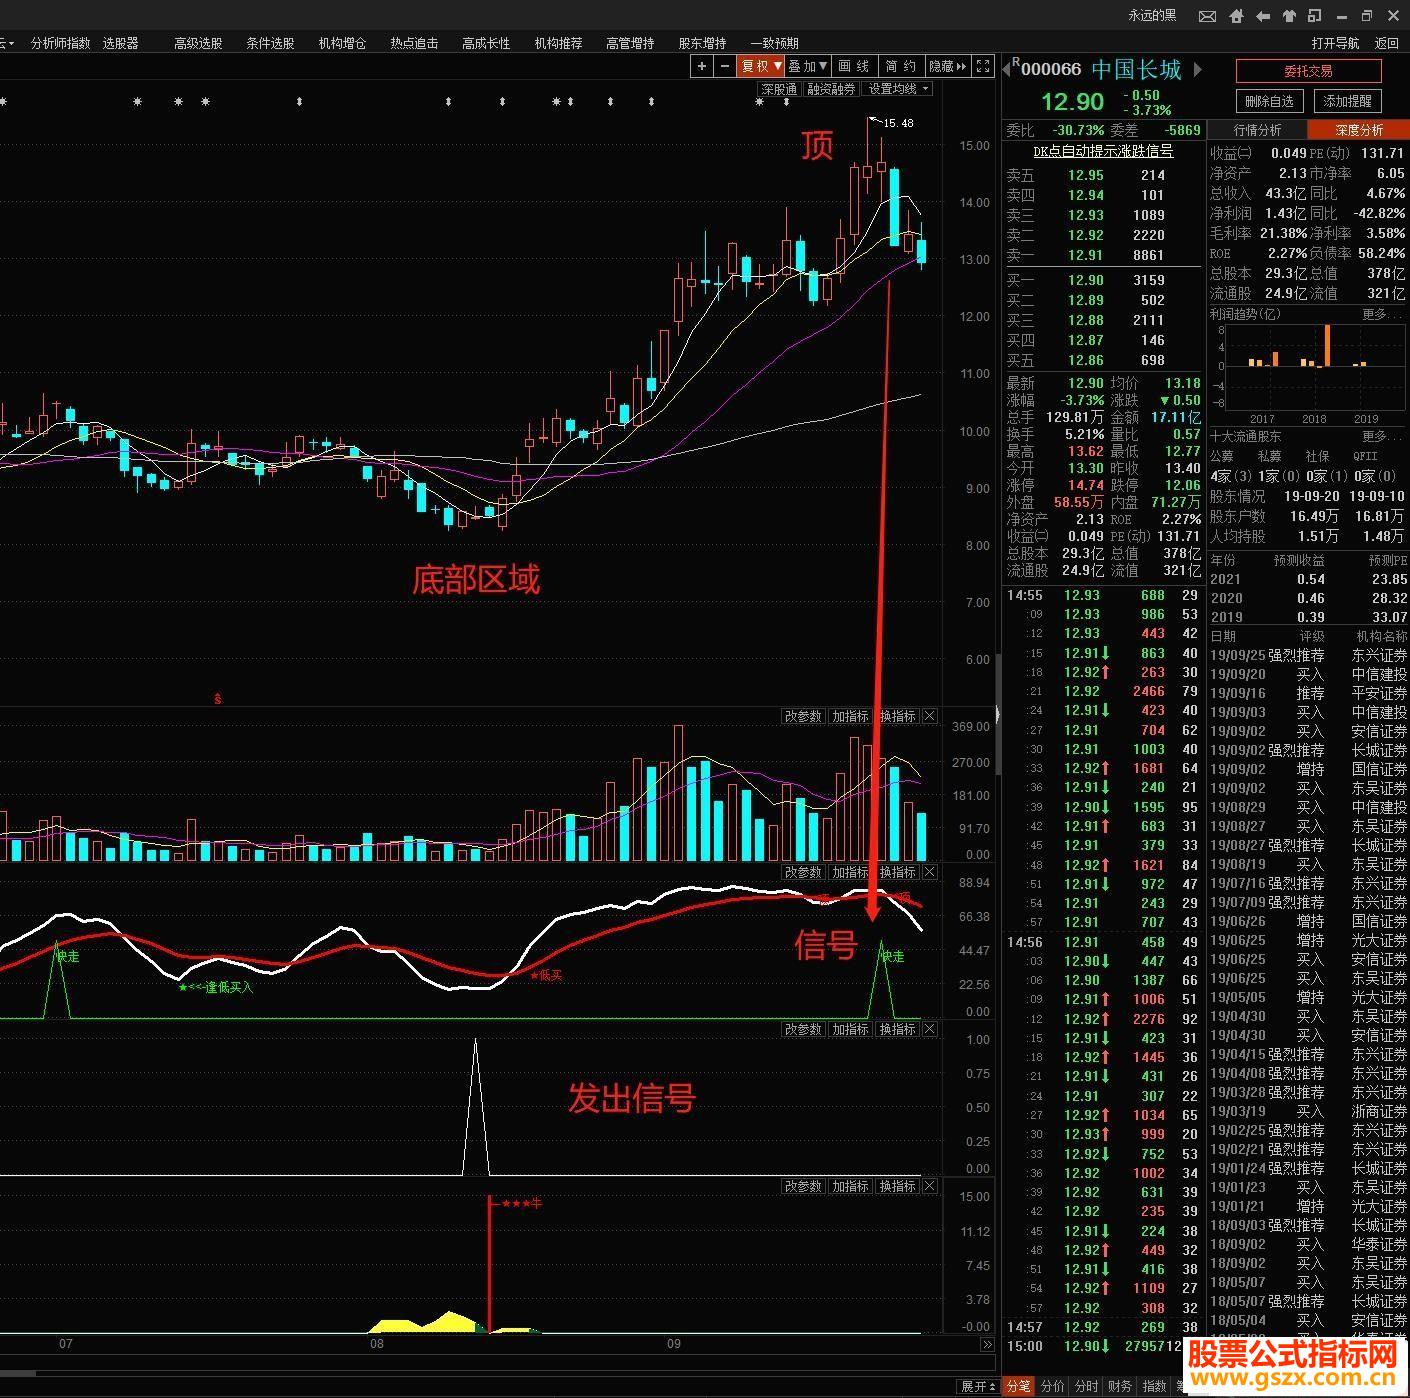Select 分时 bottom tab
Viewport: 1410px width, 1398px height.
pyautogui.click(x=1086, y=1386)
